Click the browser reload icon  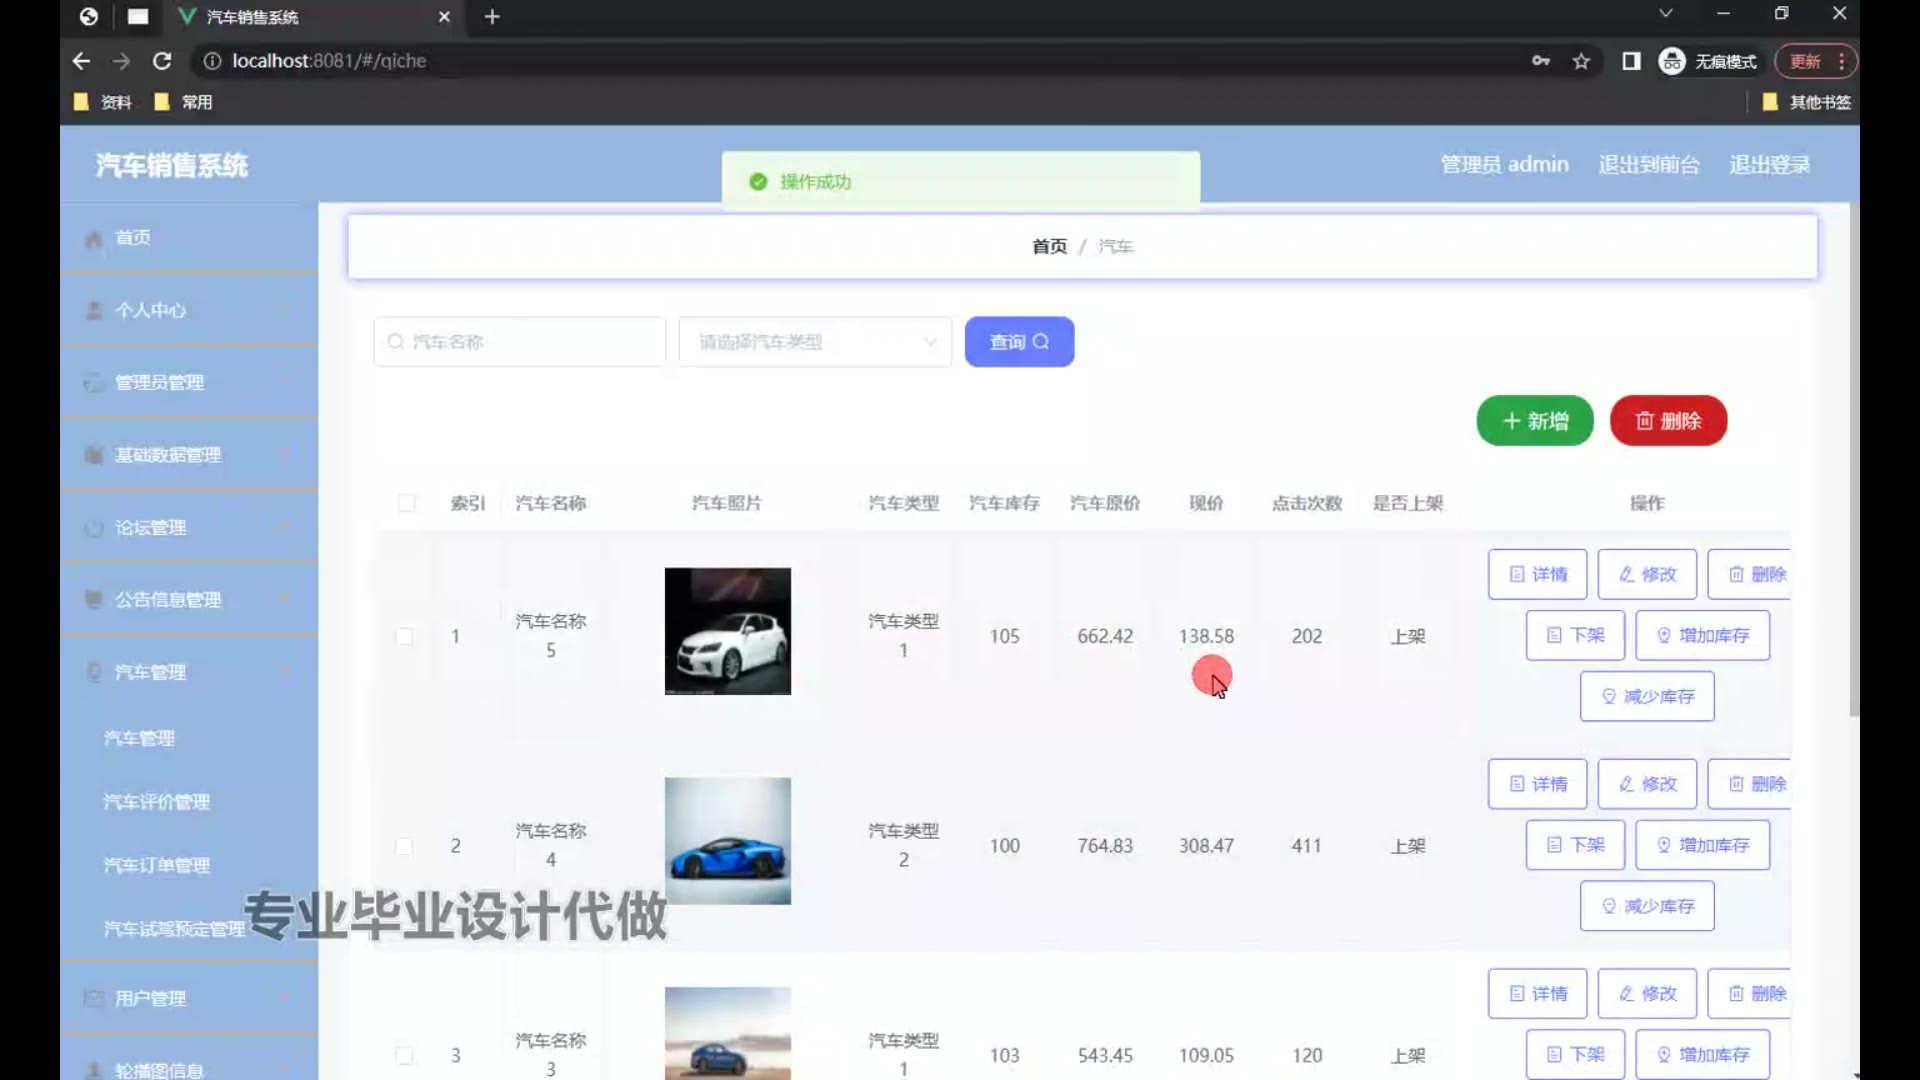click(162, 61)
